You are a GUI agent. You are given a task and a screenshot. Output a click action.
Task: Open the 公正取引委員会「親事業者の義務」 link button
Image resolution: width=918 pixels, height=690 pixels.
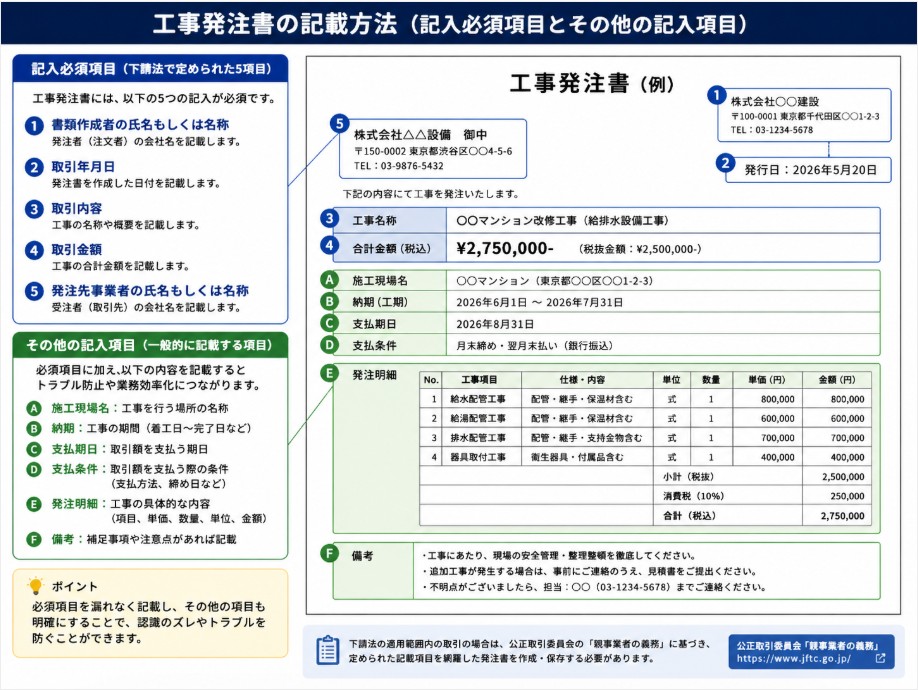tap(811, 651)
